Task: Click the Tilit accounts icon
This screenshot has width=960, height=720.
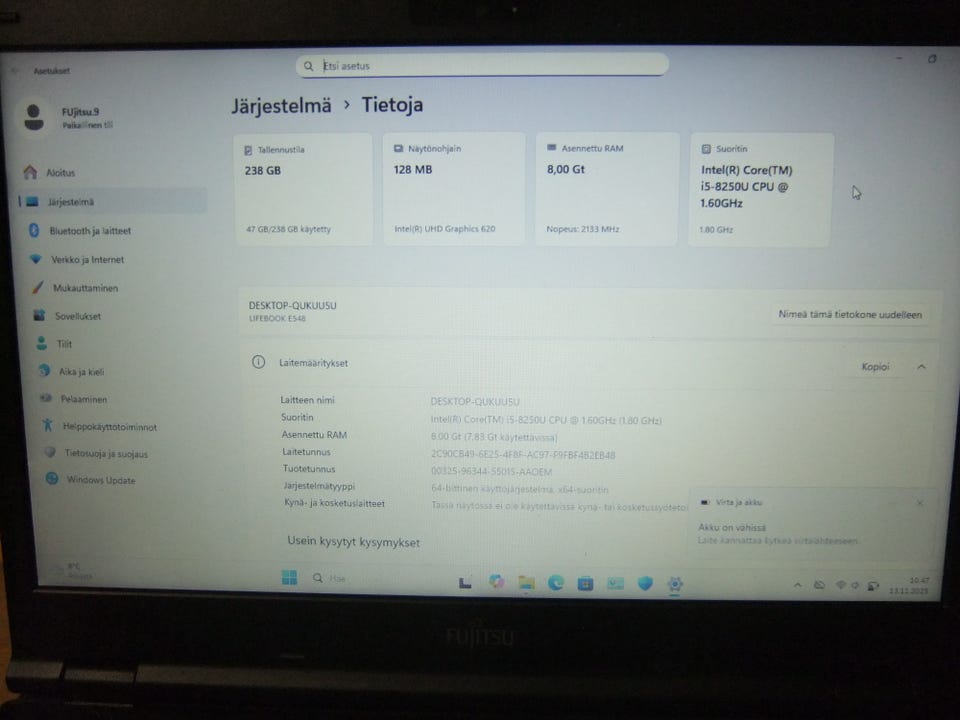Action: point(42,343)
